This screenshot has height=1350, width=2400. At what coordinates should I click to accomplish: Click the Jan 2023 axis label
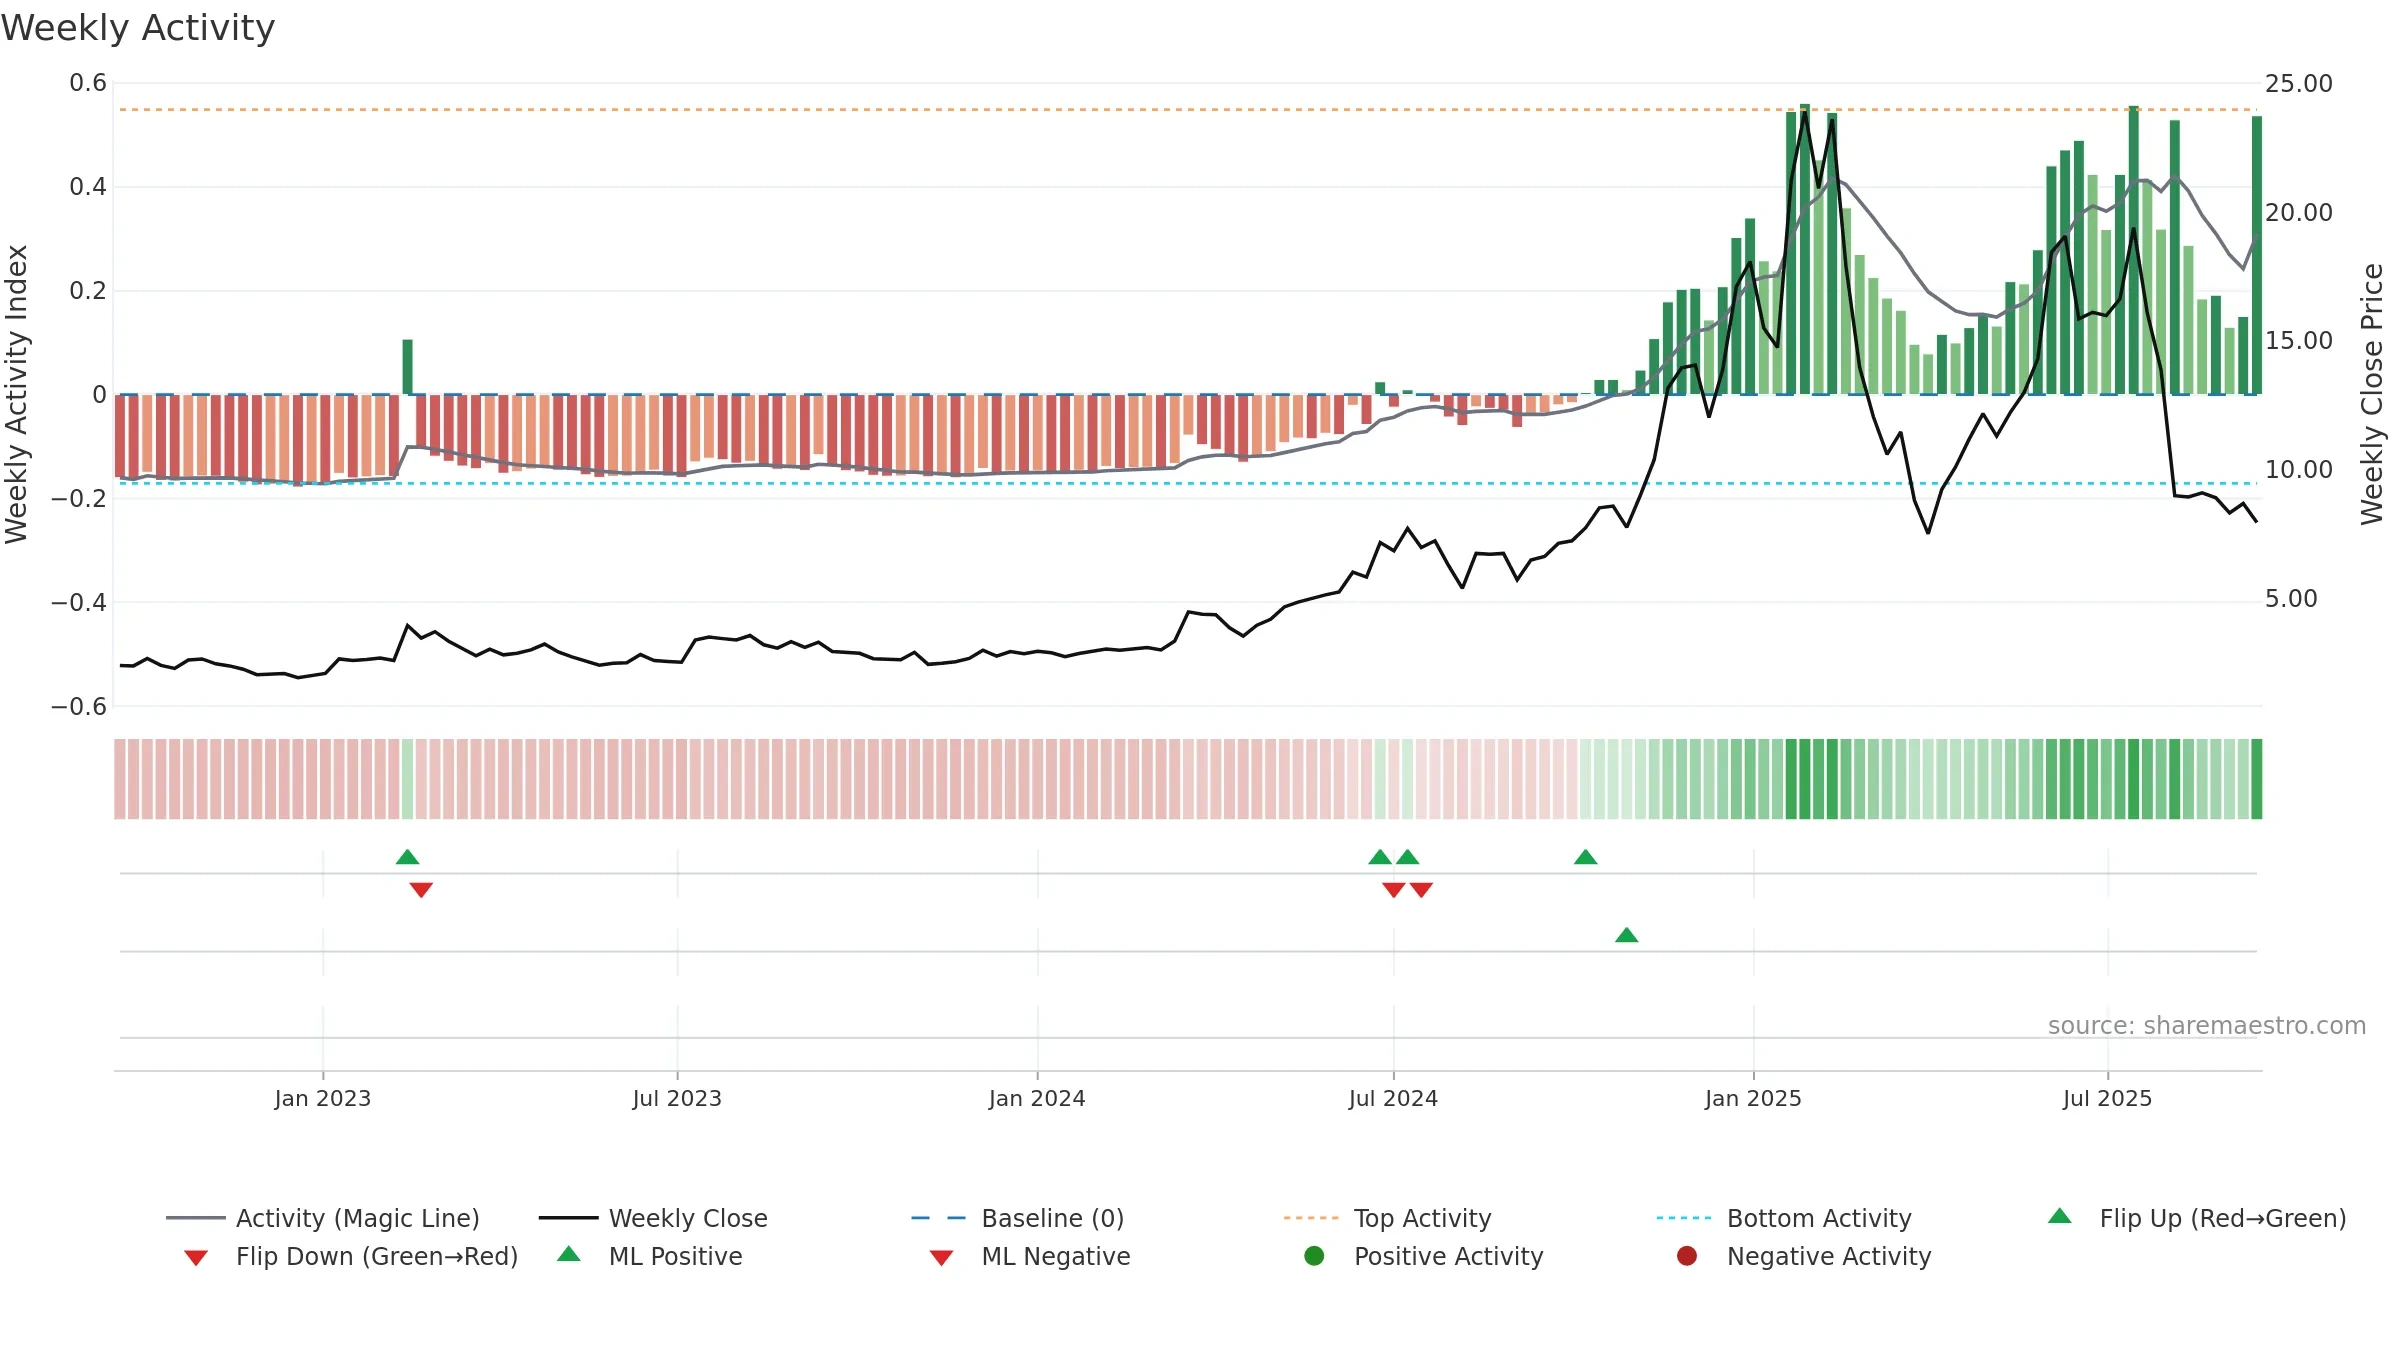[323, 1098]
